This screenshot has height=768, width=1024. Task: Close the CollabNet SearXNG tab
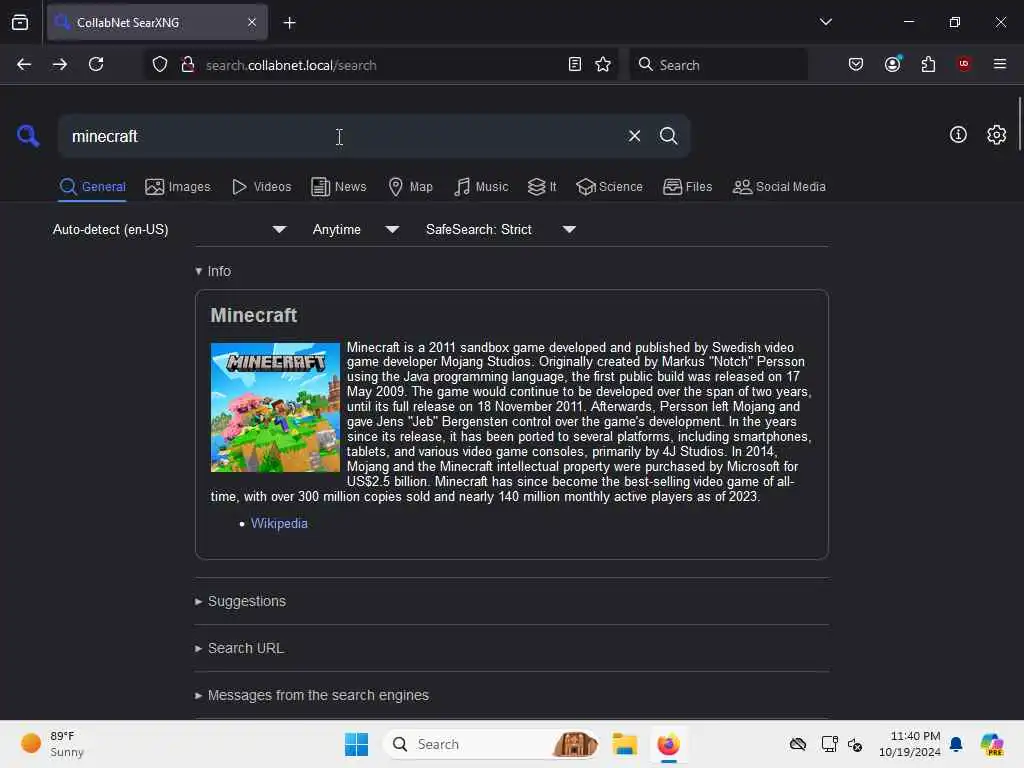pyautogui.click(x=252, y=22)
